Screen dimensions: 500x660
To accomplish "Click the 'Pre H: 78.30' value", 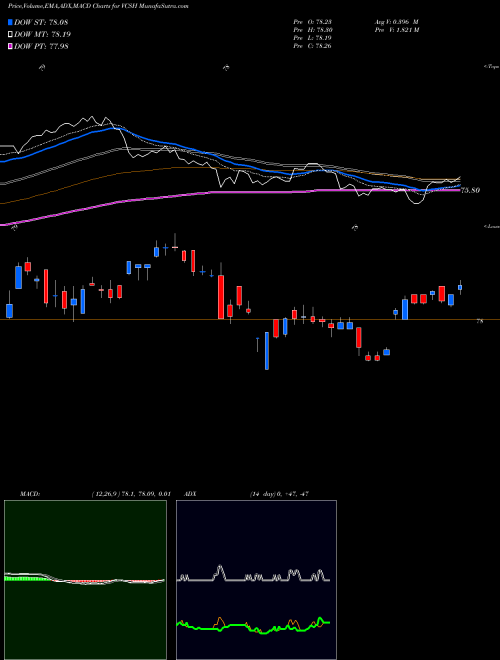I will (312, 30).
